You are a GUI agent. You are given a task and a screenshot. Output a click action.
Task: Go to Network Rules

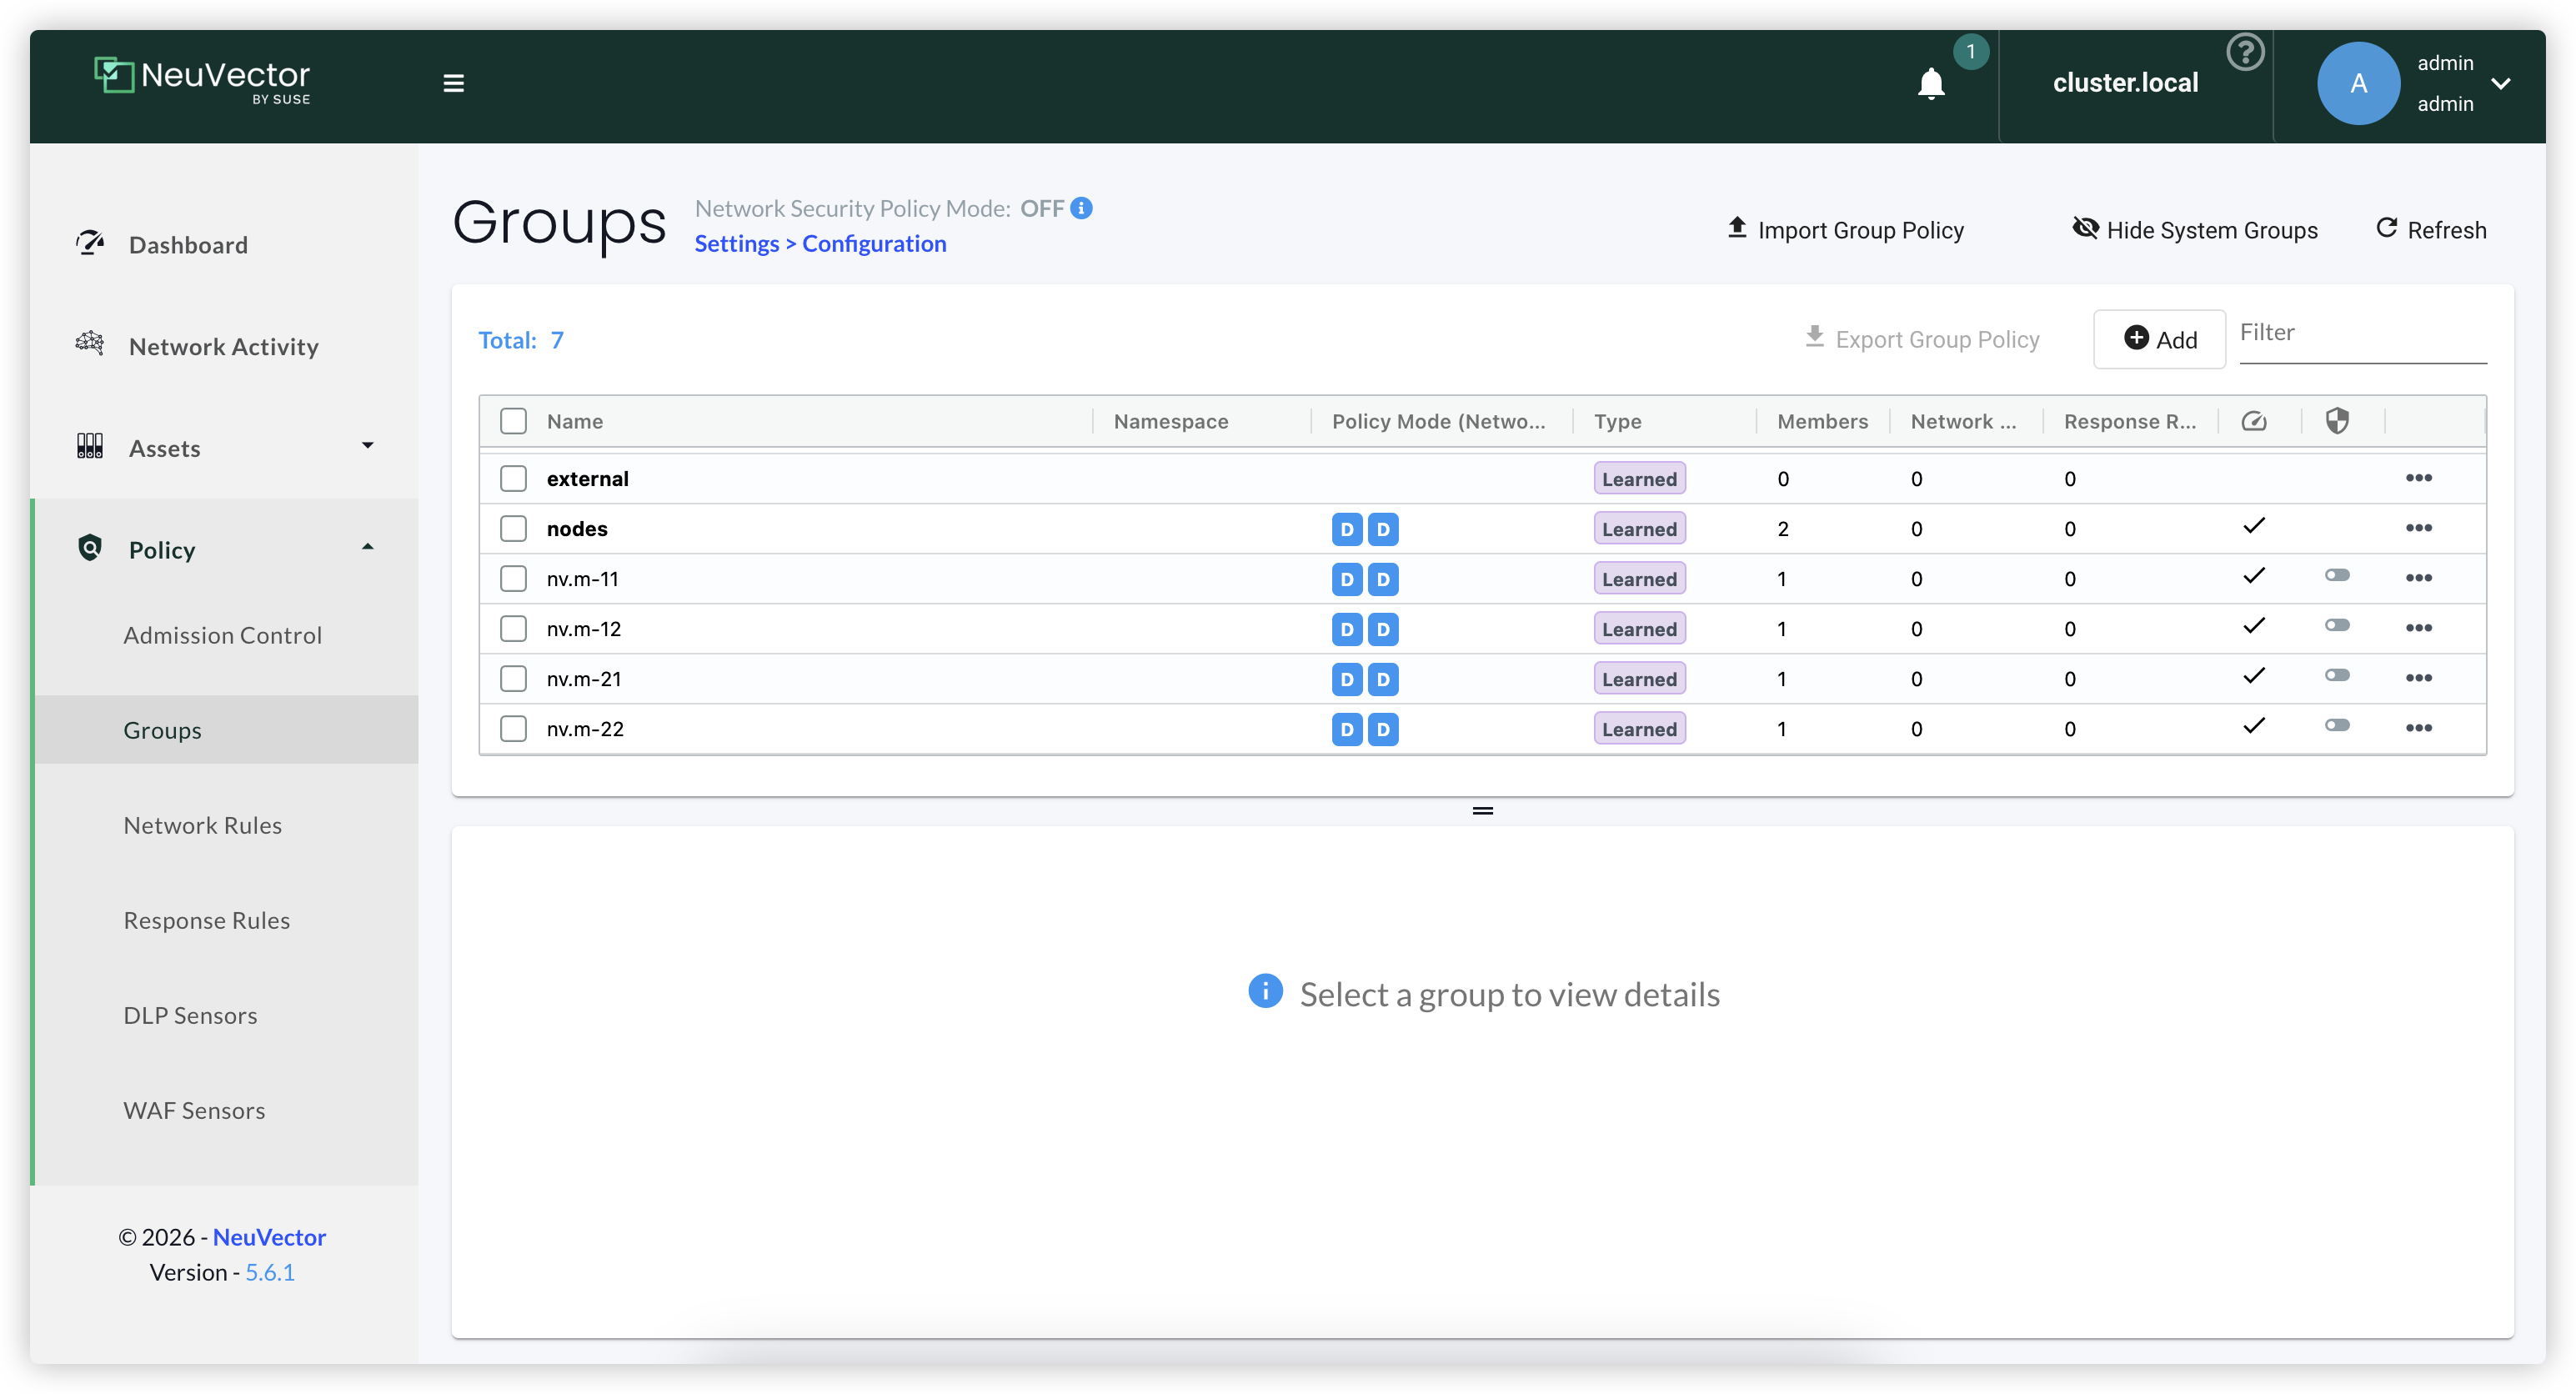tap(203, 825)
